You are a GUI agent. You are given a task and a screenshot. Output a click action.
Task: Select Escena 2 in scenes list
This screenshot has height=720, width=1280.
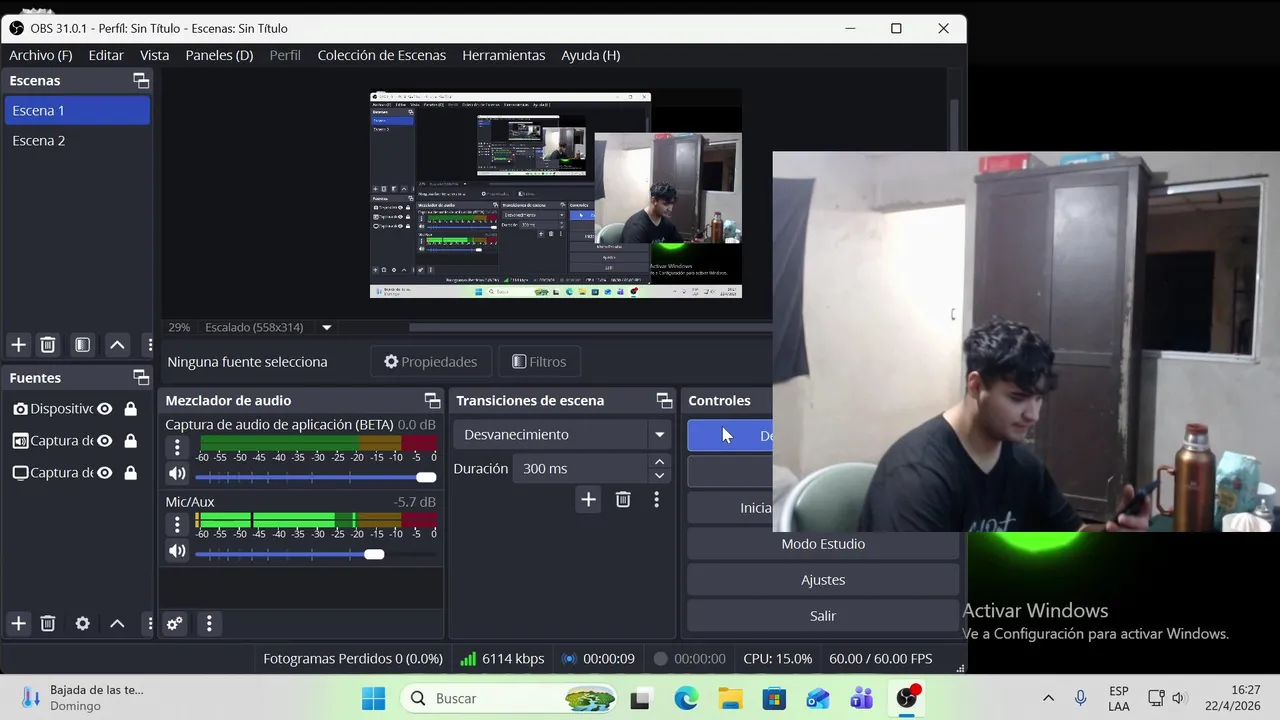tap(77, 141)
